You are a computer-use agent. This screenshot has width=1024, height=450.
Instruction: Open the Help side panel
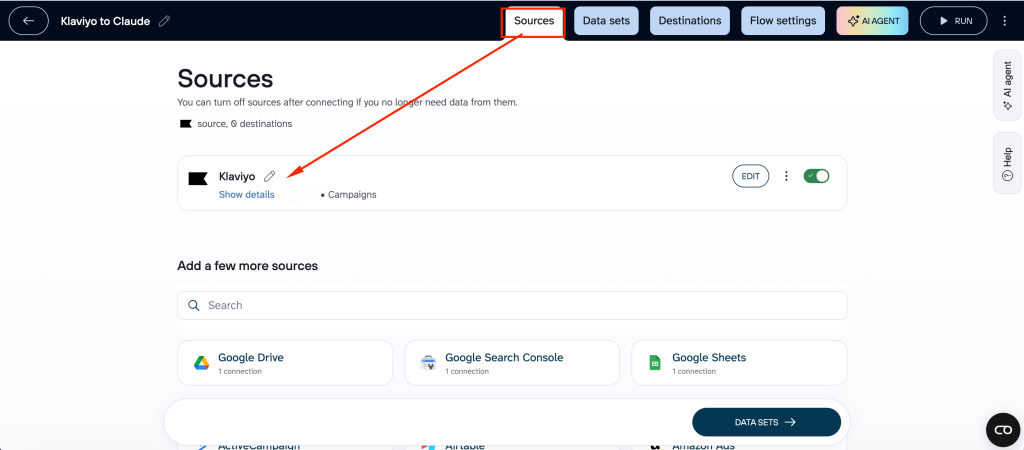click(x=1007, y=163)
